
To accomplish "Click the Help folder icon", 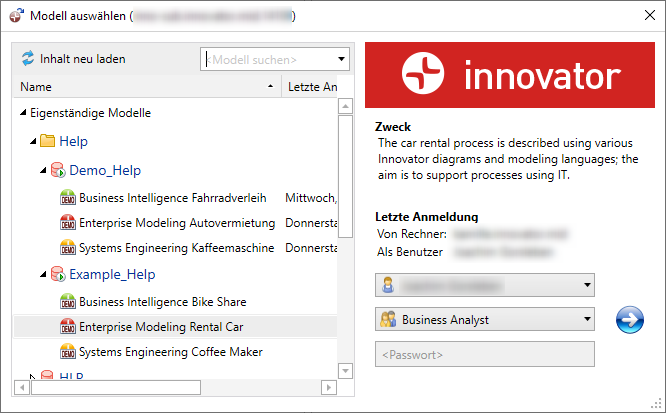I will coord(47,142).
